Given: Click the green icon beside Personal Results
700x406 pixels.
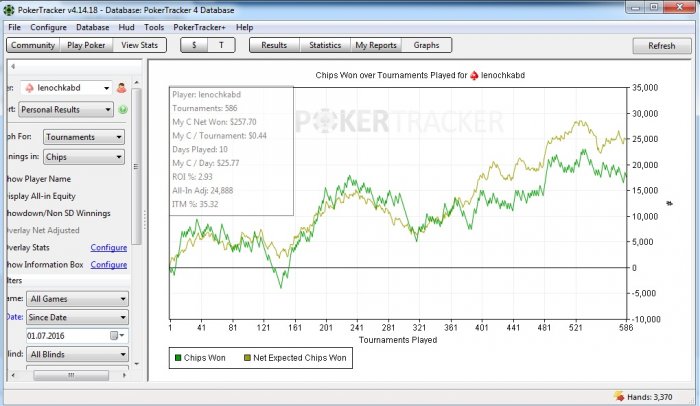Looking at the screenshot, I should pyautogui.click(x=123, y=109).
